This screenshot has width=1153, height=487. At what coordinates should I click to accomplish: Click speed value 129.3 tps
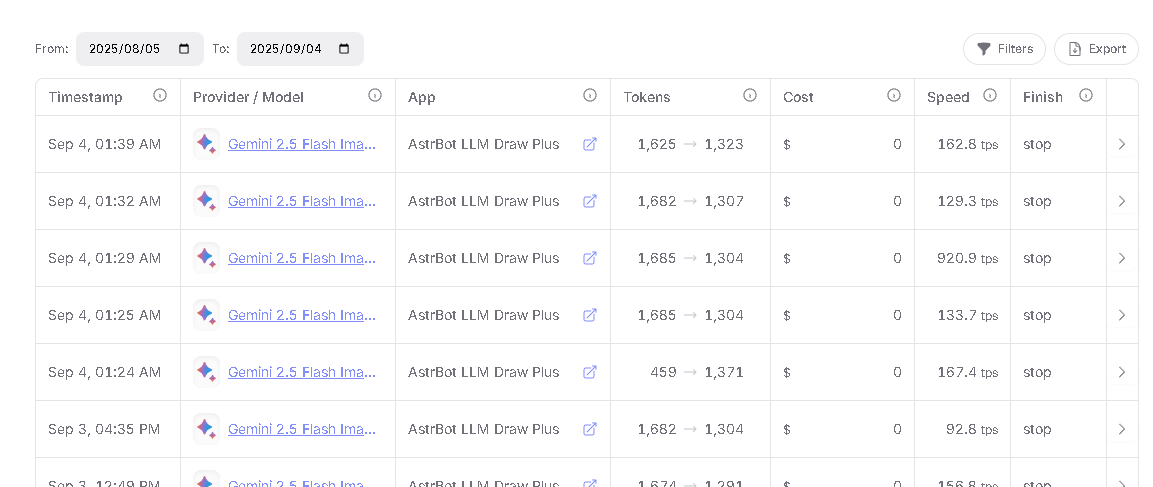click(968, 201)
